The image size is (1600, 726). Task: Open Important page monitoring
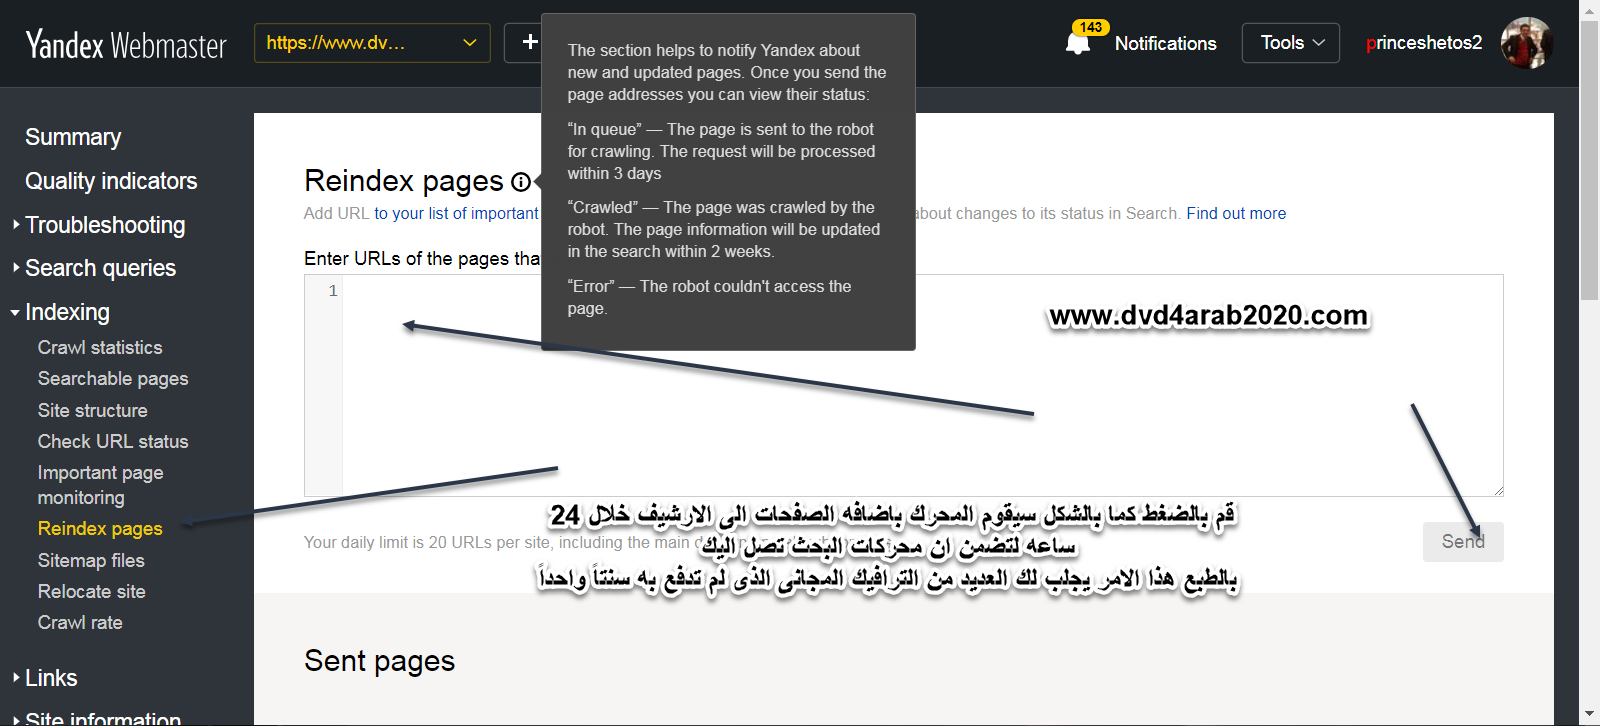pos(100,485)
